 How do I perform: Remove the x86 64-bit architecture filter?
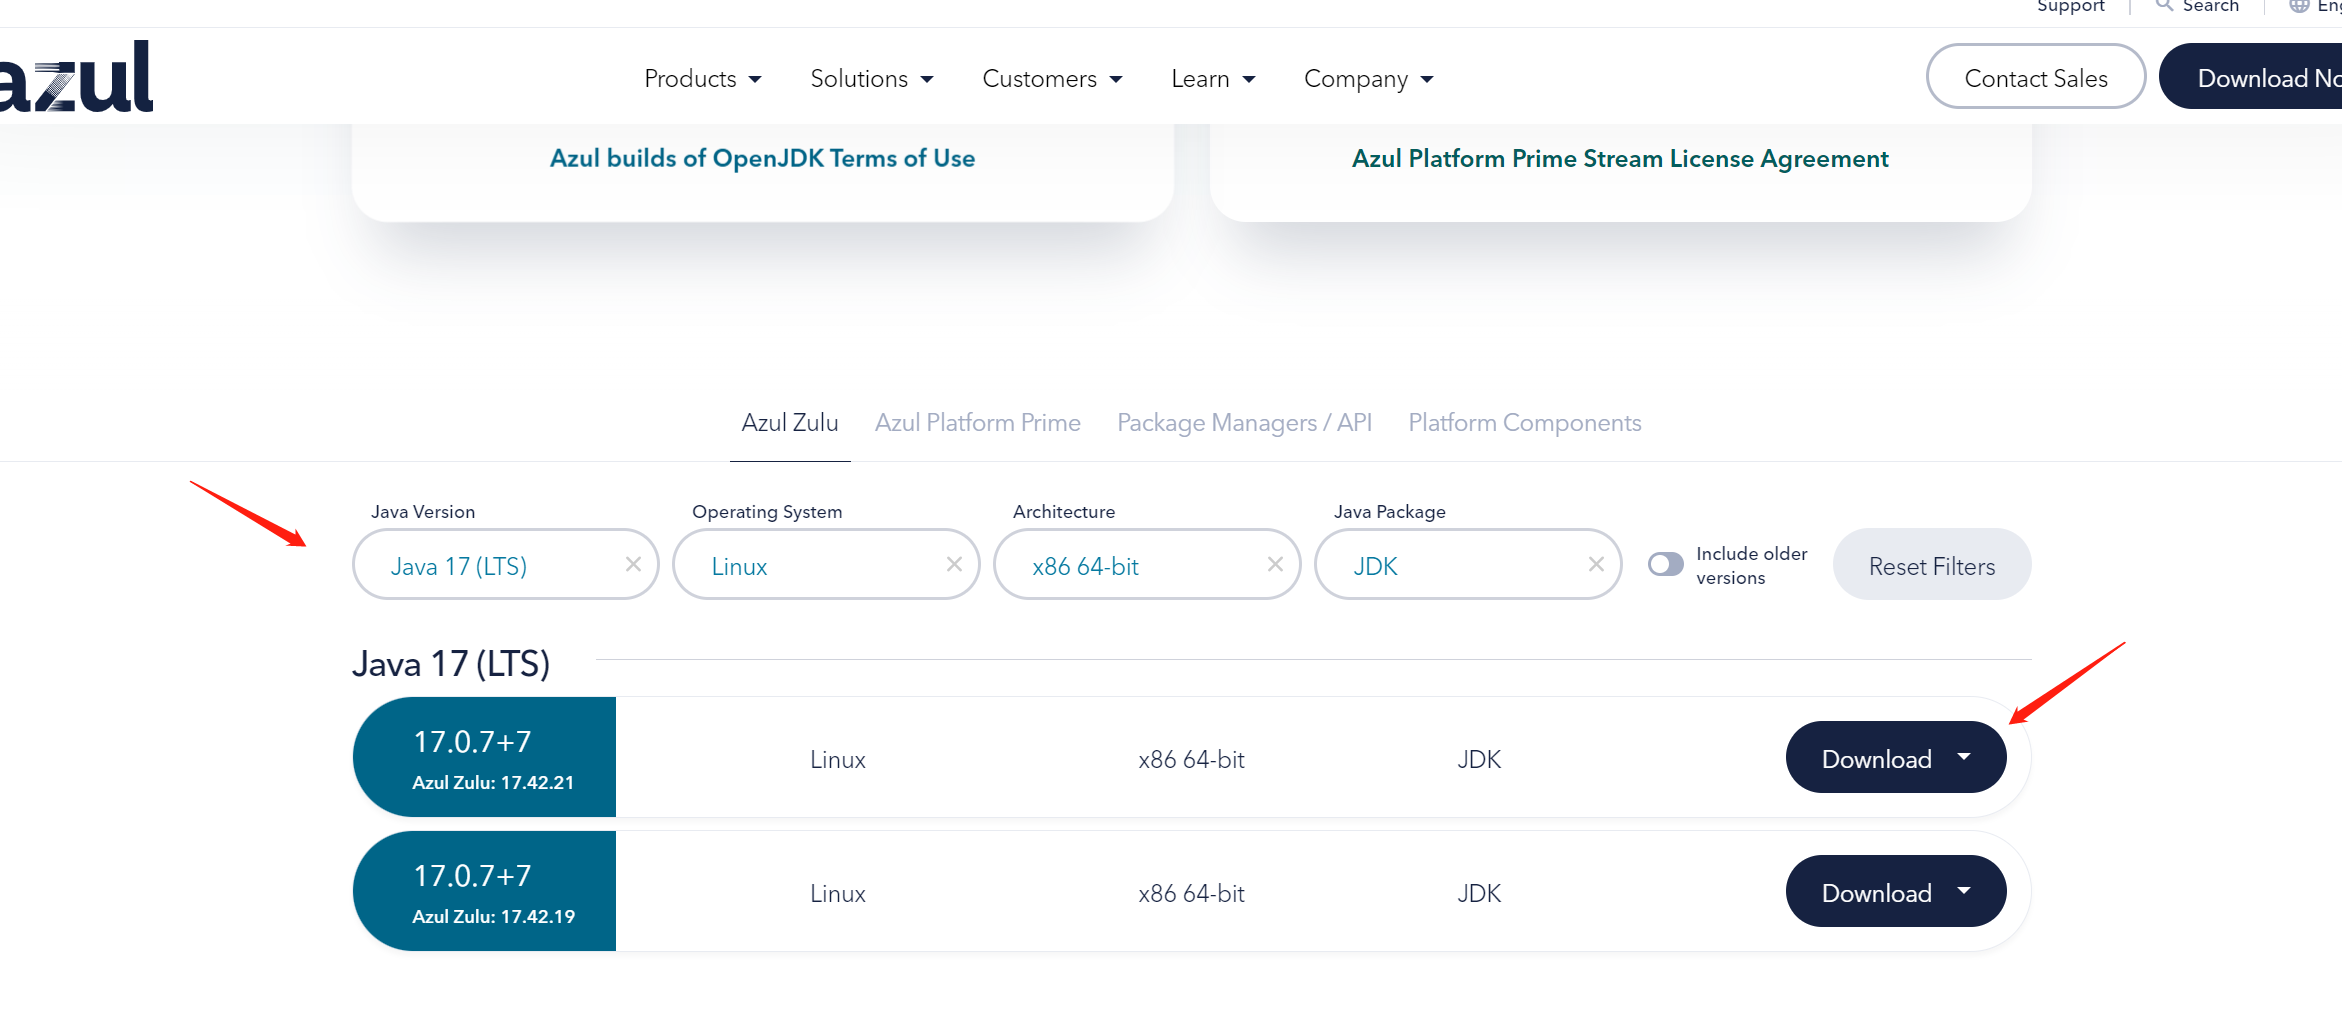click(1275, 565)
